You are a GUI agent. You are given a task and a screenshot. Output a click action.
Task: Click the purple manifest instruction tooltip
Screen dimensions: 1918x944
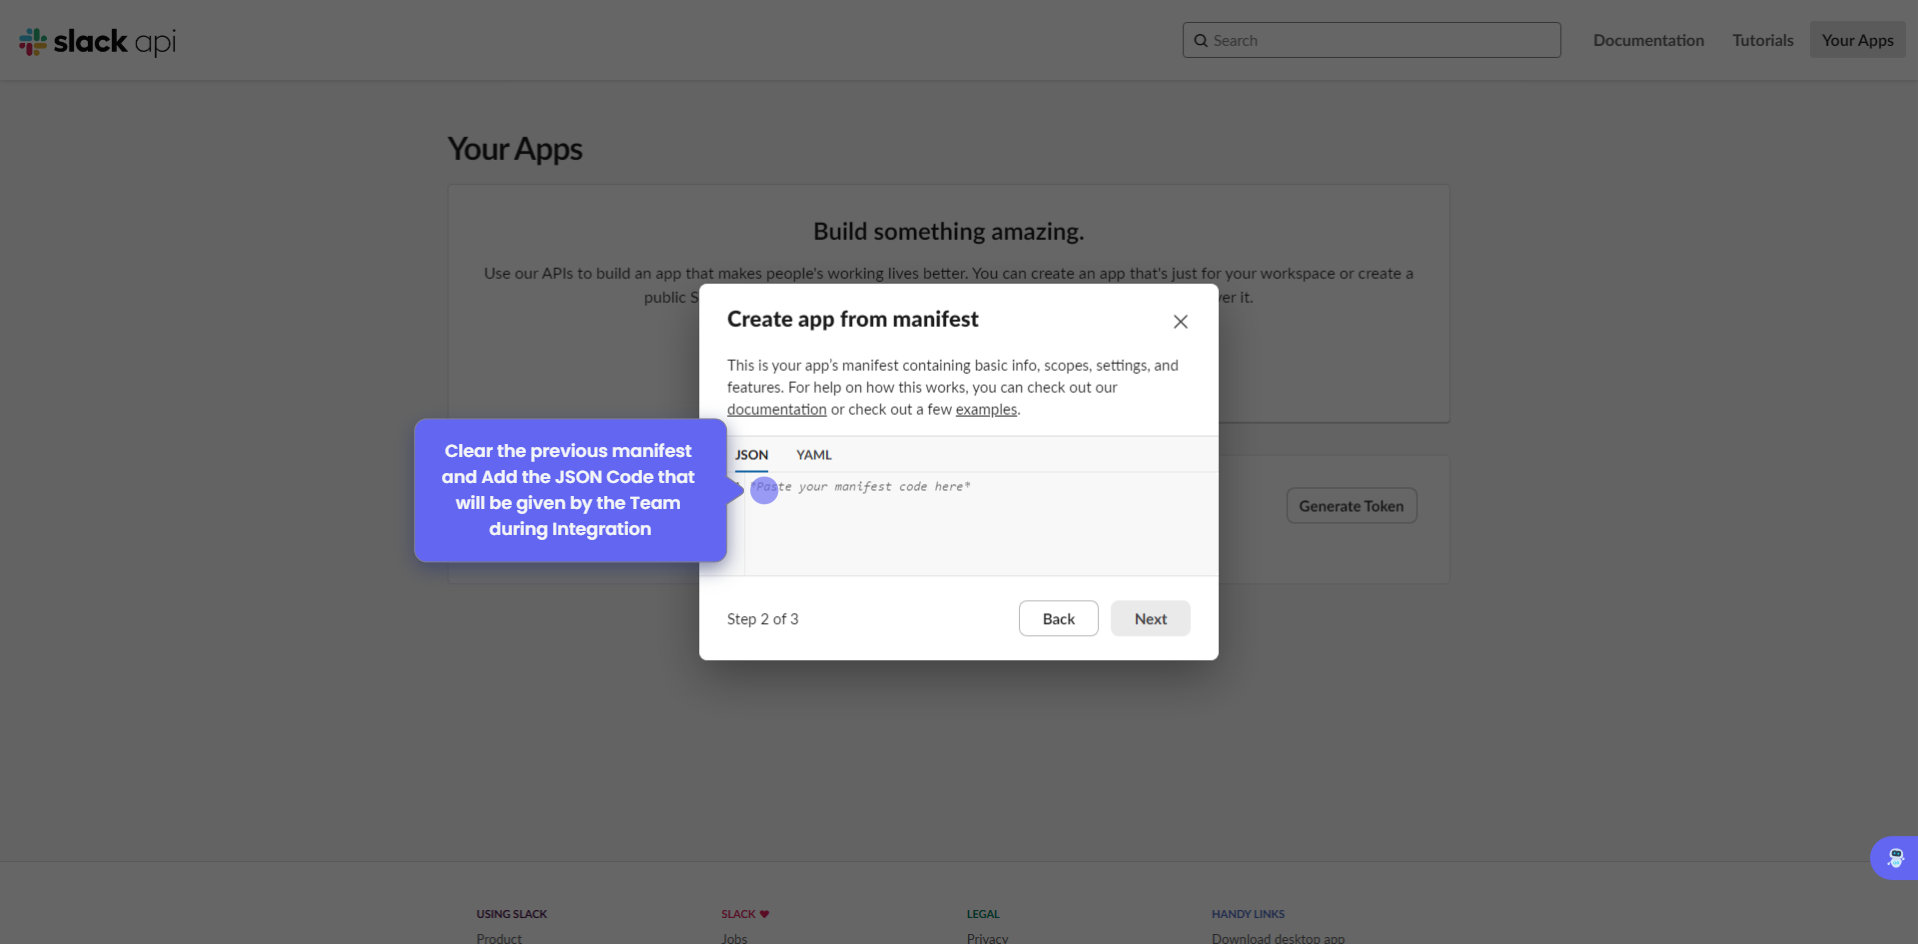click(569, 490)
